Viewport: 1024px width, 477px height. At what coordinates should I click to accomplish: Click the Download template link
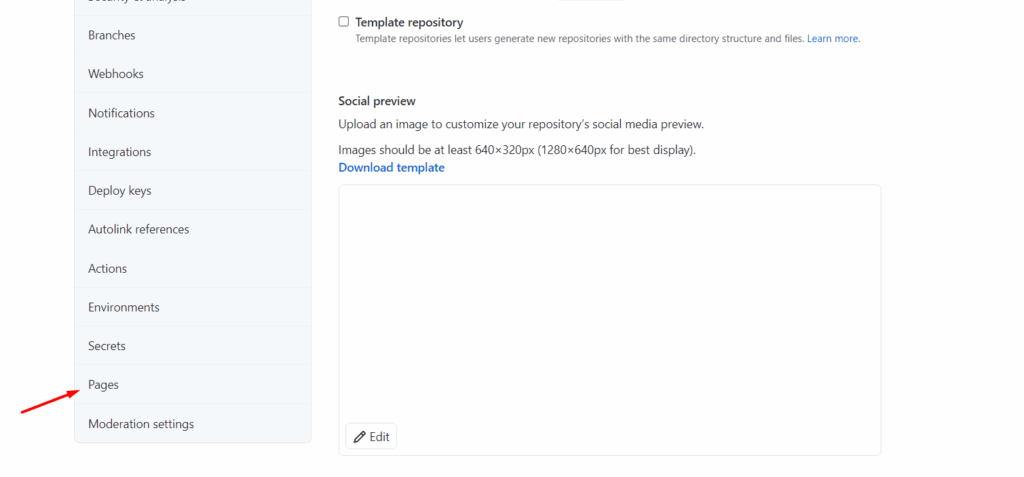click(391, 167)
